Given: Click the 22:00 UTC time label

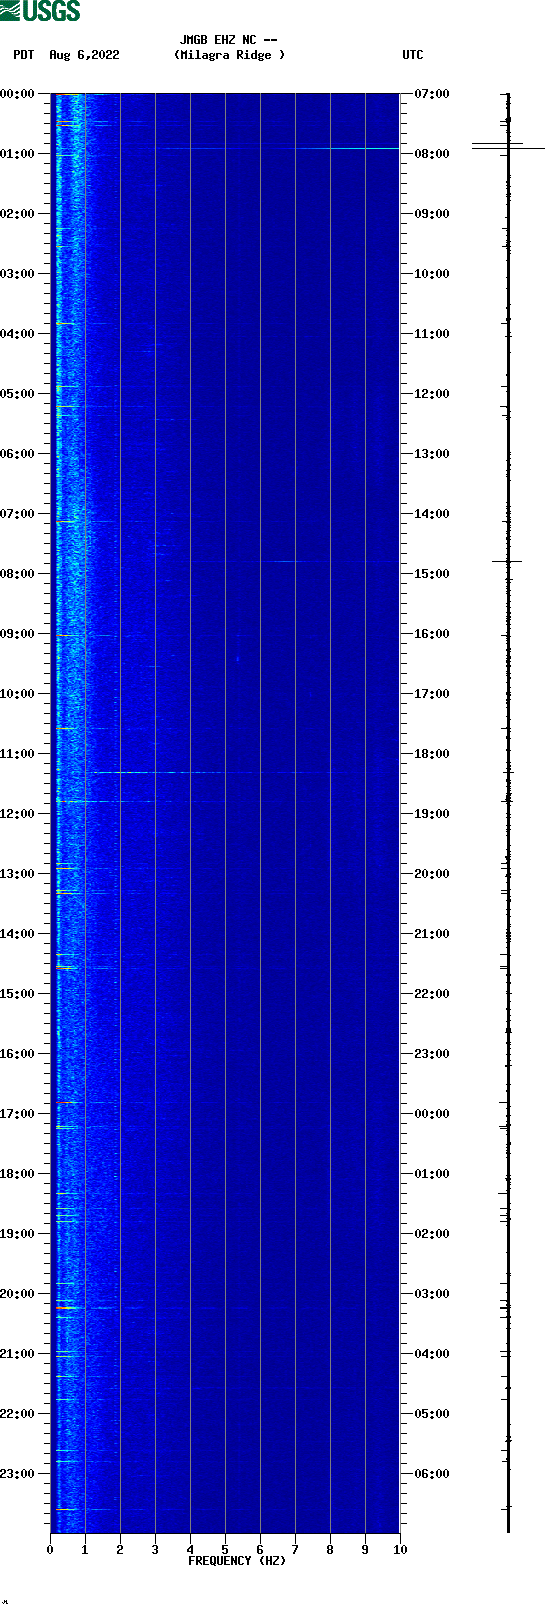Looking at the screenshot, I should [x=431, y=994].
